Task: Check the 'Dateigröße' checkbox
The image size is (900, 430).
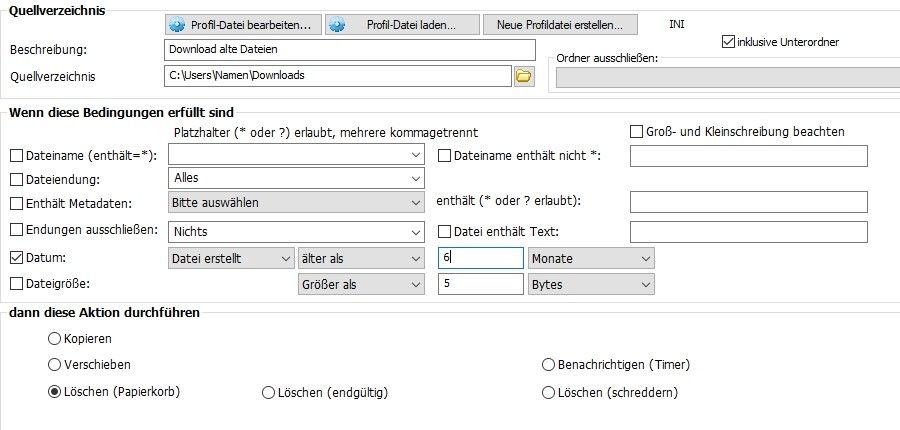Action: tap(16, 284)
